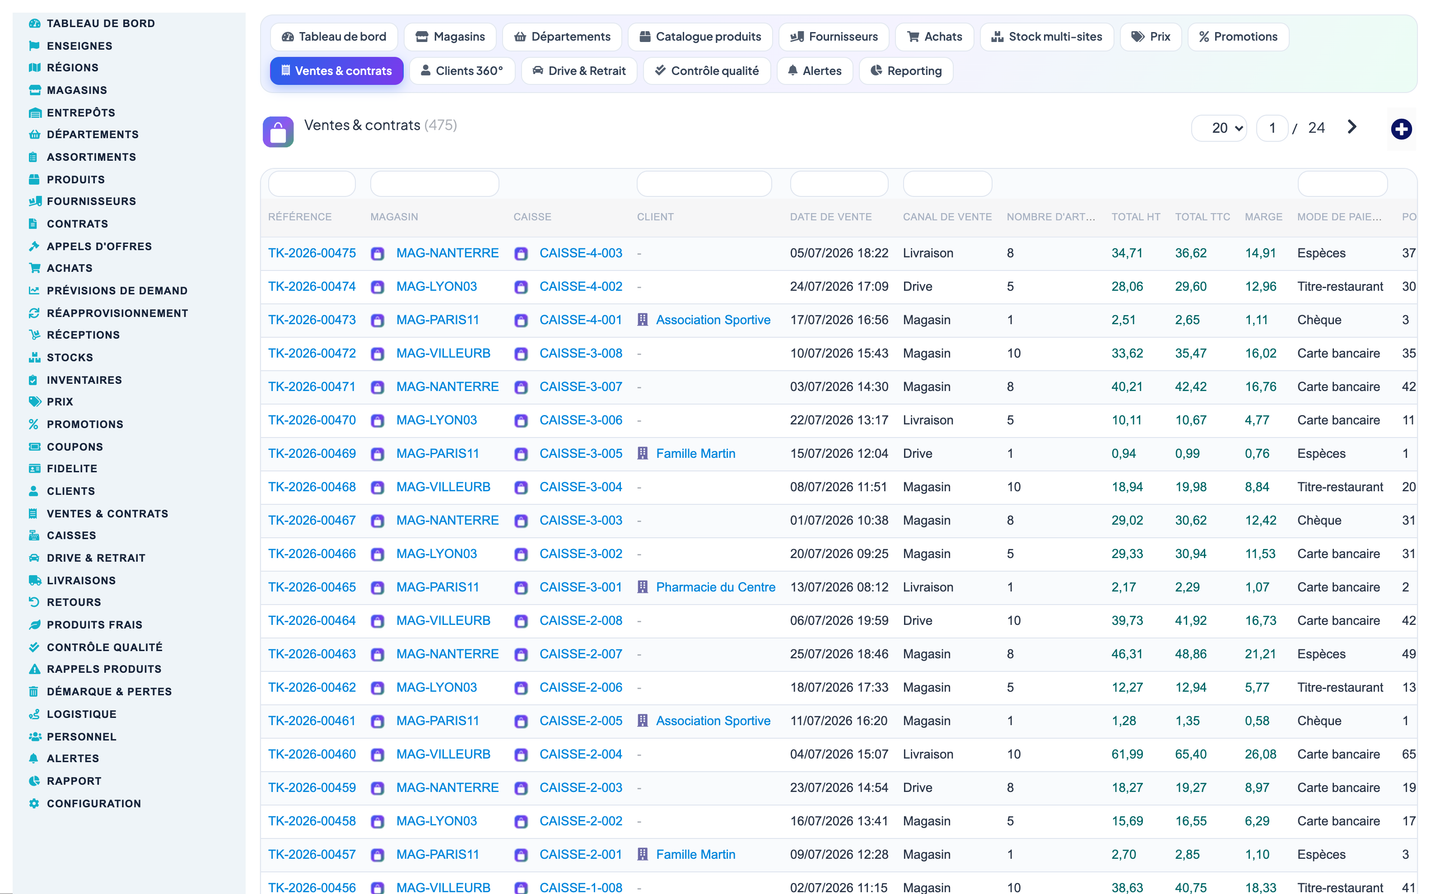Switch to Clients 360° tab
Screen dimensions: 1445x894
point(461,71)
